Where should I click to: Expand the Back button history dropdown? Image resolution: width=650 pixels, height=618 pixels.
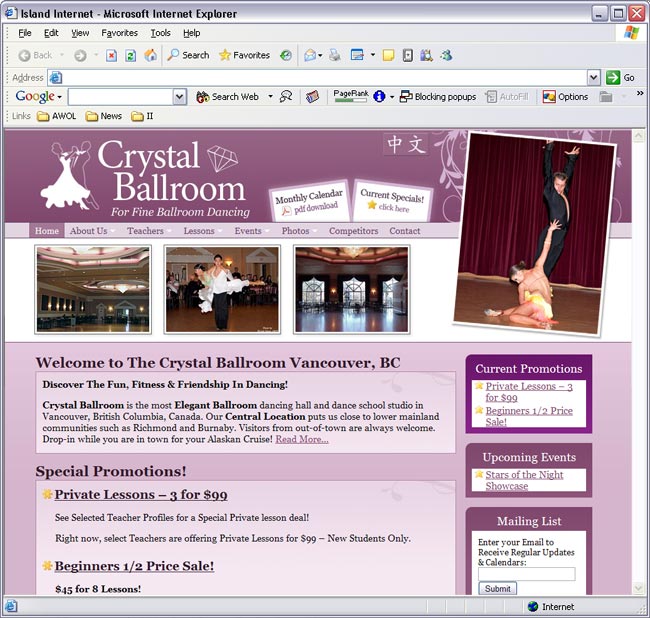[x=62, y=55]
